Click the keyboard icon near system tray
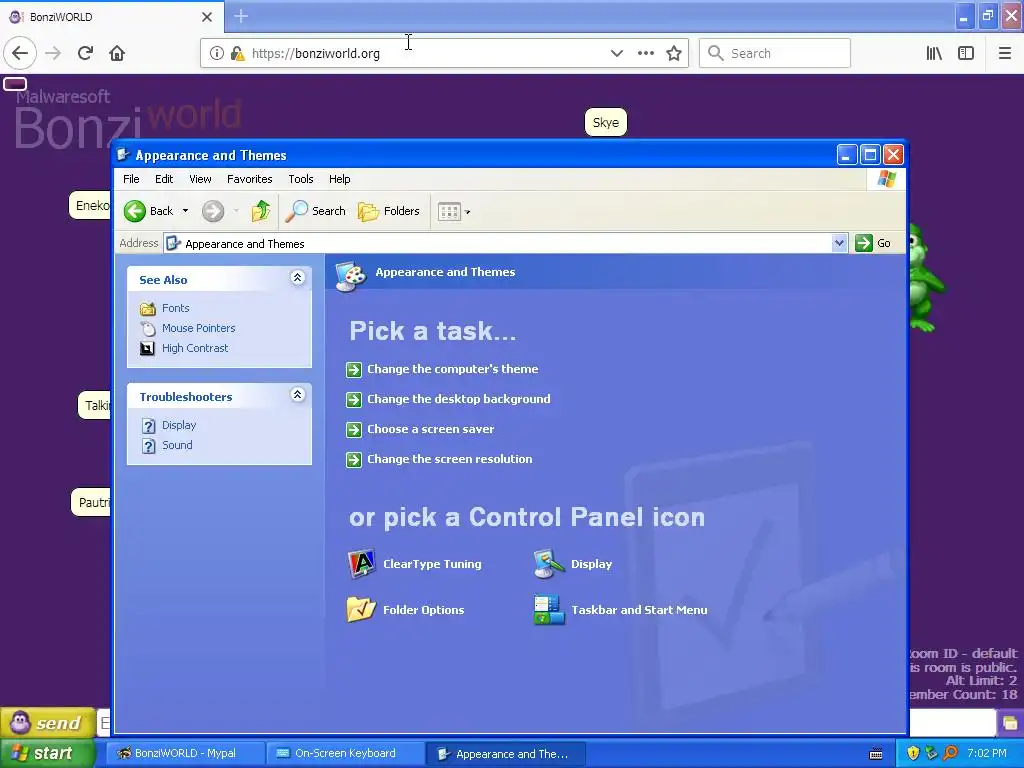 click(x=876, y=754)
